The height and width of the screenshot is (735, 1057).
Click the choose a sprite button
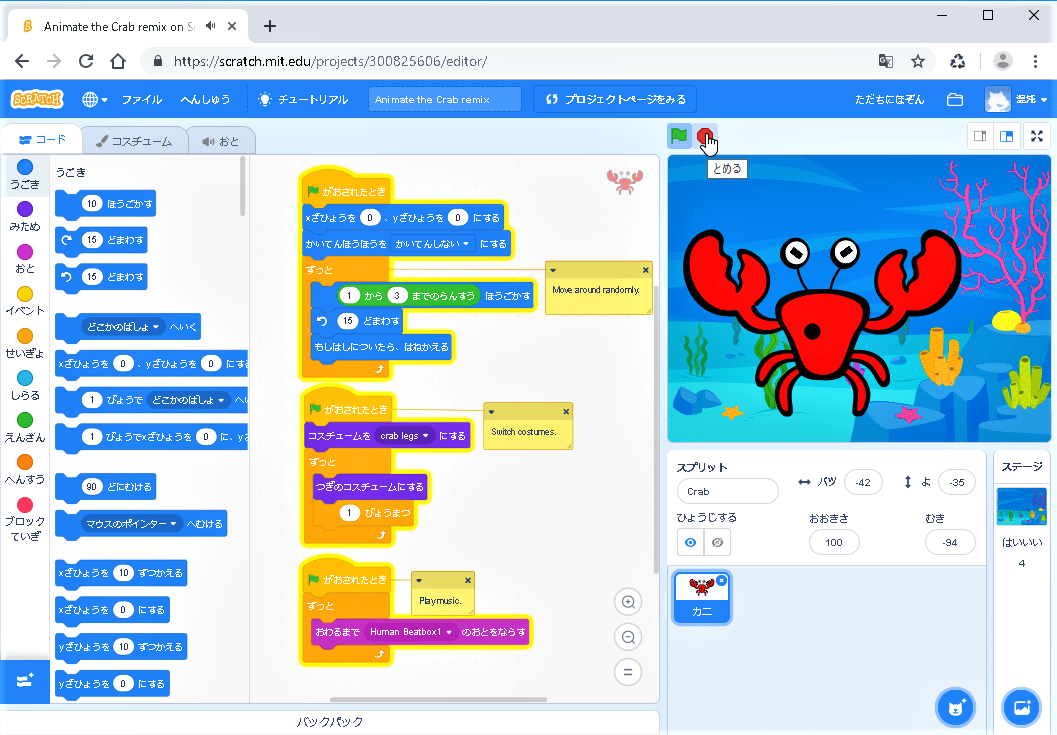955,707
